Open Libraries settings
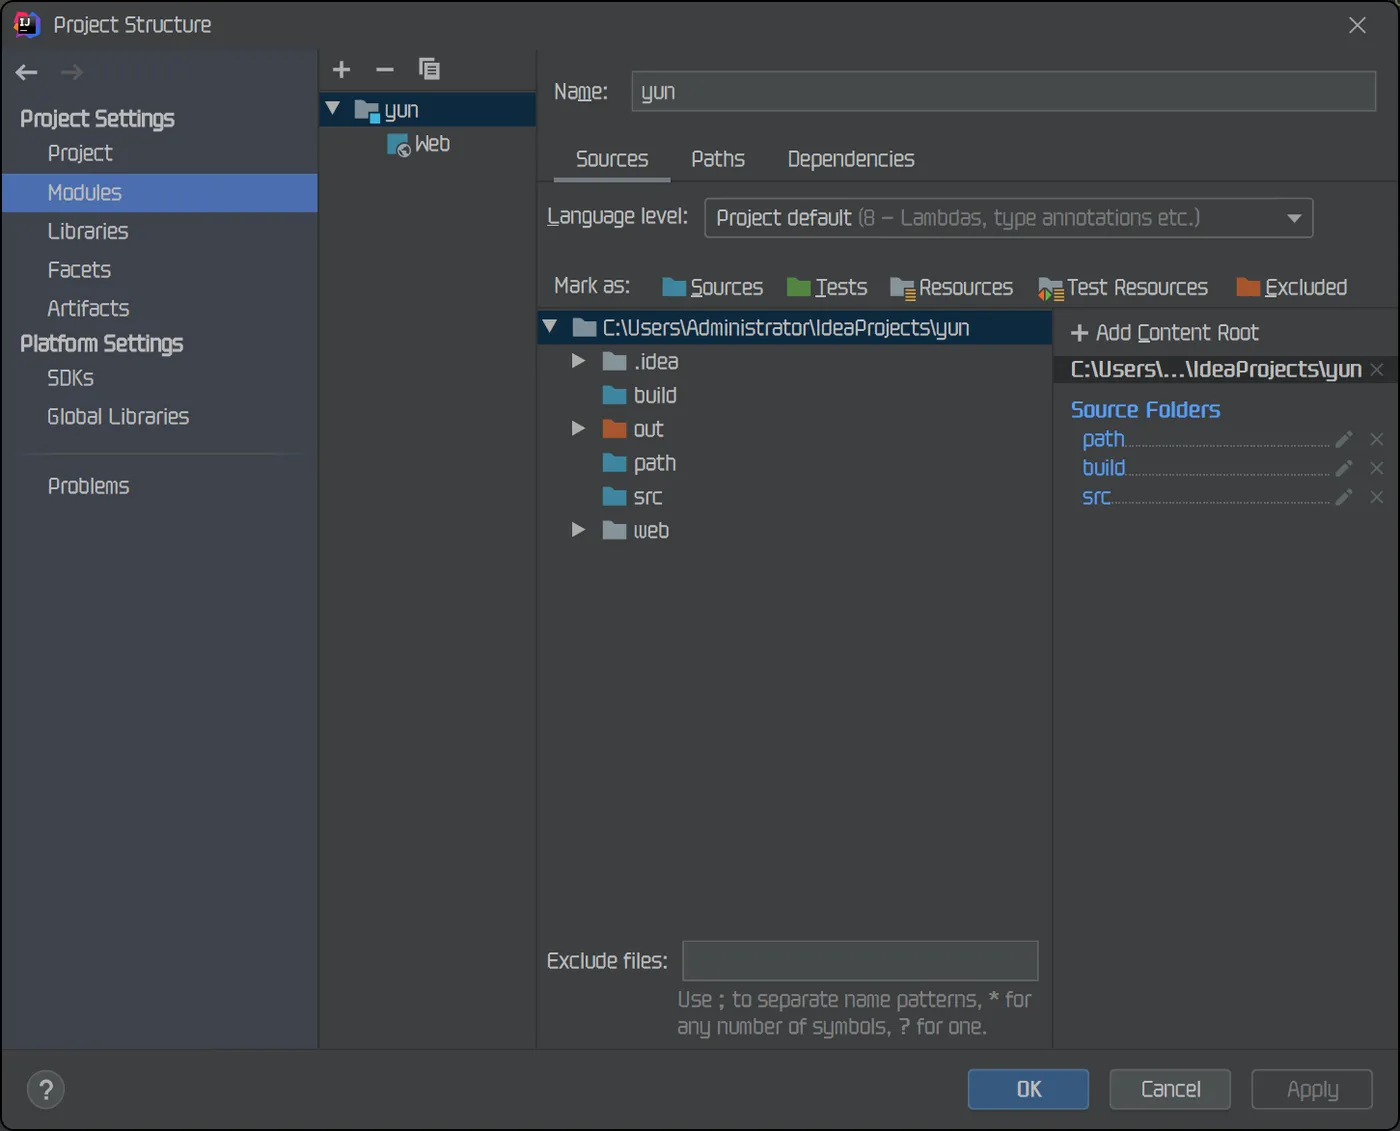Image resolution: width=1400 pixels, height=1131 pixels. point(88,231)
